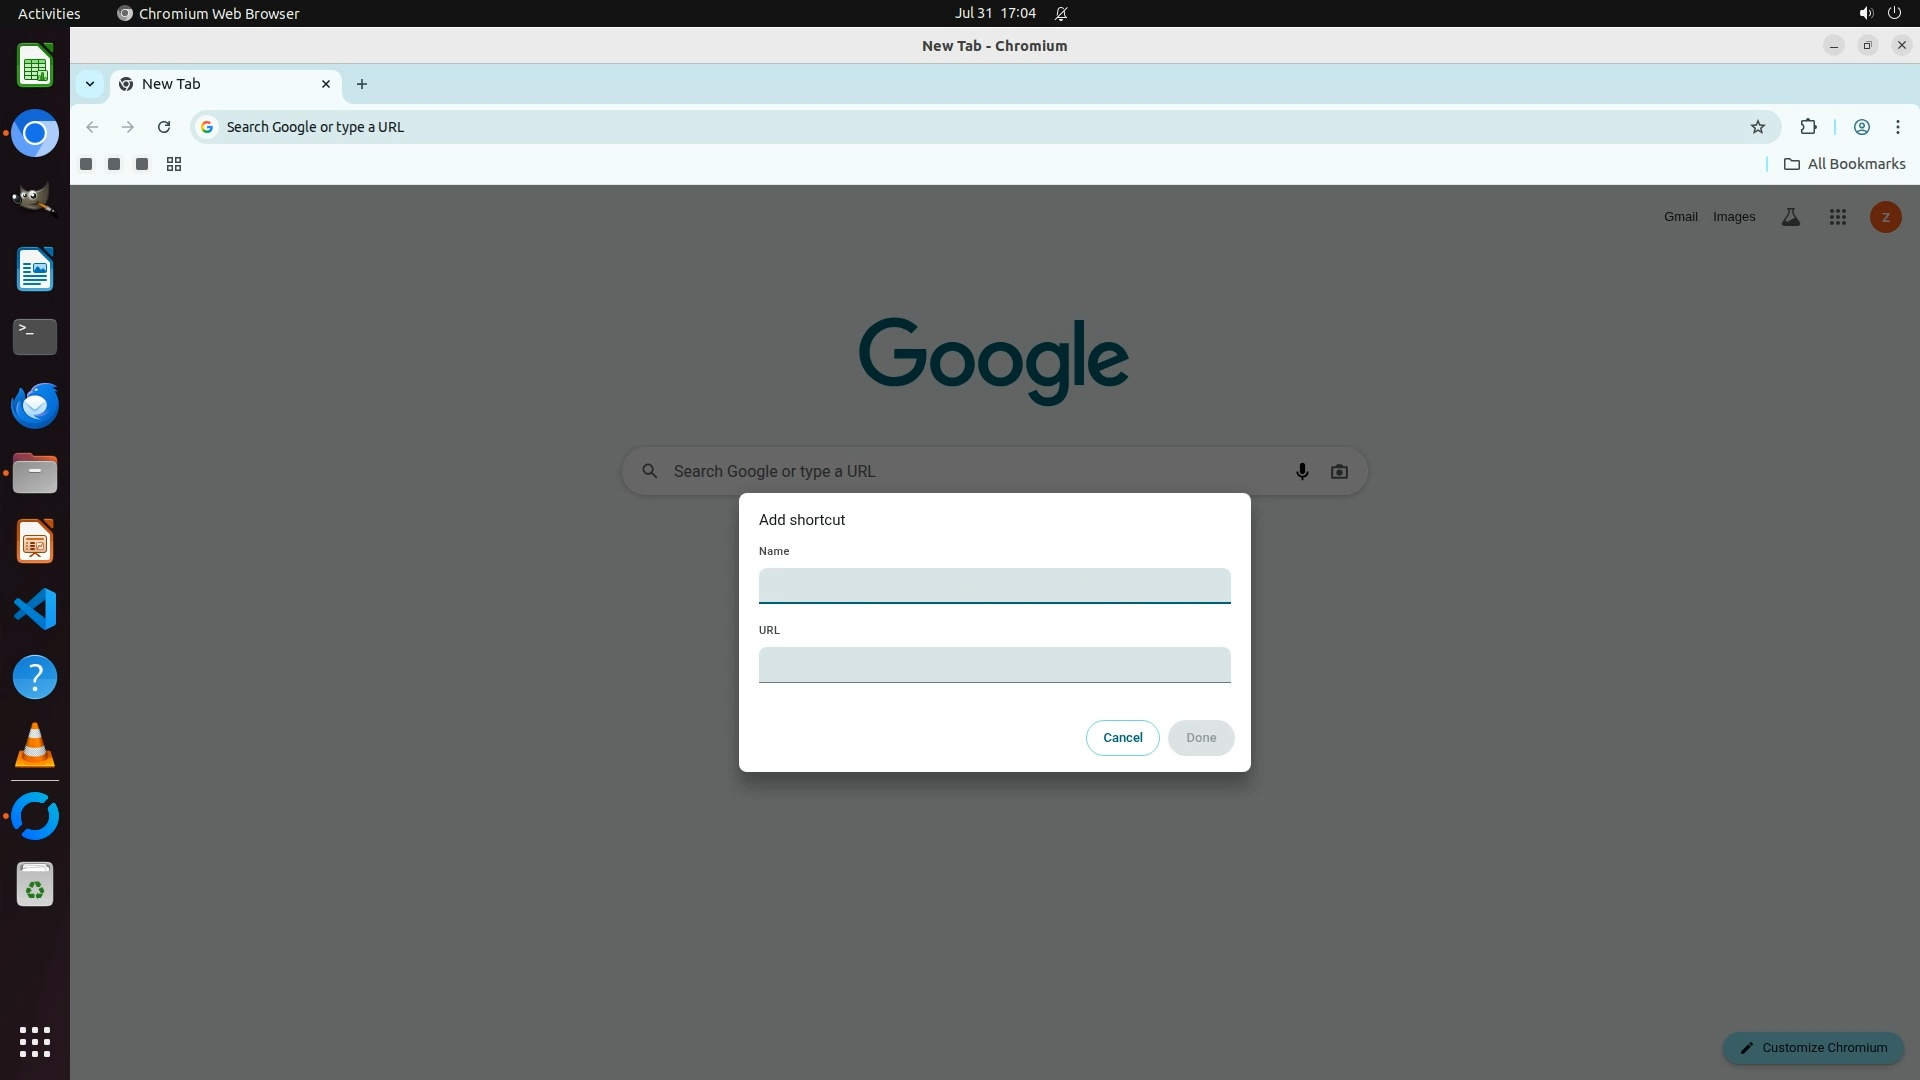
Task: Open the Chromium profile icon in toolbar
Action: click(1861, 127)
